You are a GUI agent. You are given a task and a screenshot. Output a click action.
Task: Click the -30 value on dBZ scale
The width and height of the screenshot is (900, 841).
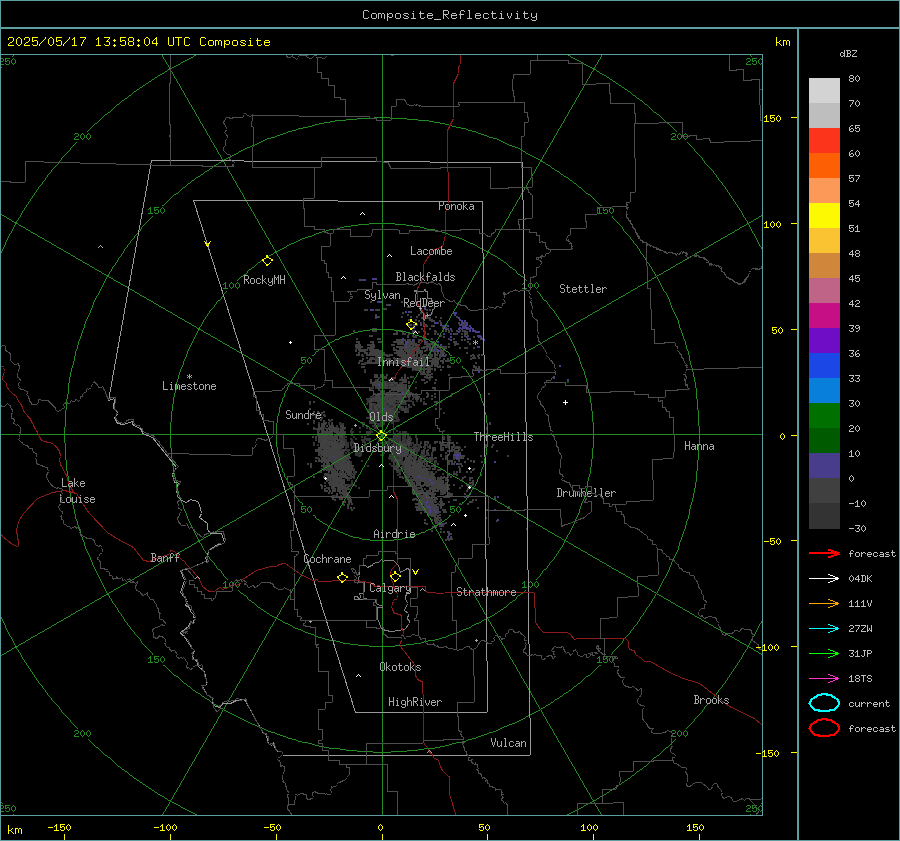[857, 528]
